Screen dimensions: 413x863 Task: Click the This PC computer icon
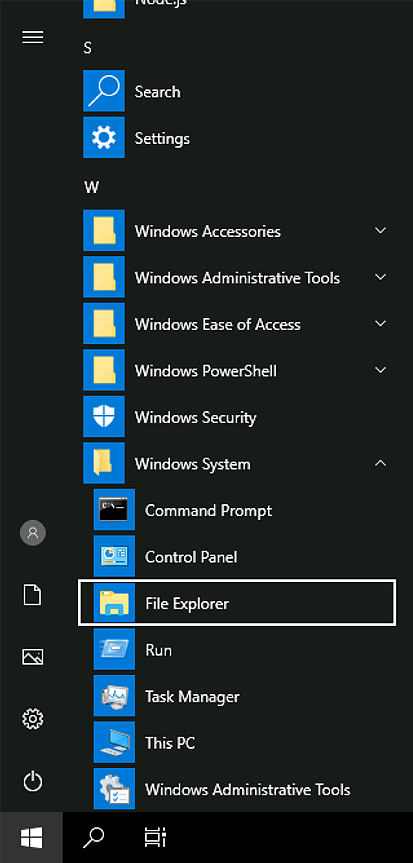114,742
